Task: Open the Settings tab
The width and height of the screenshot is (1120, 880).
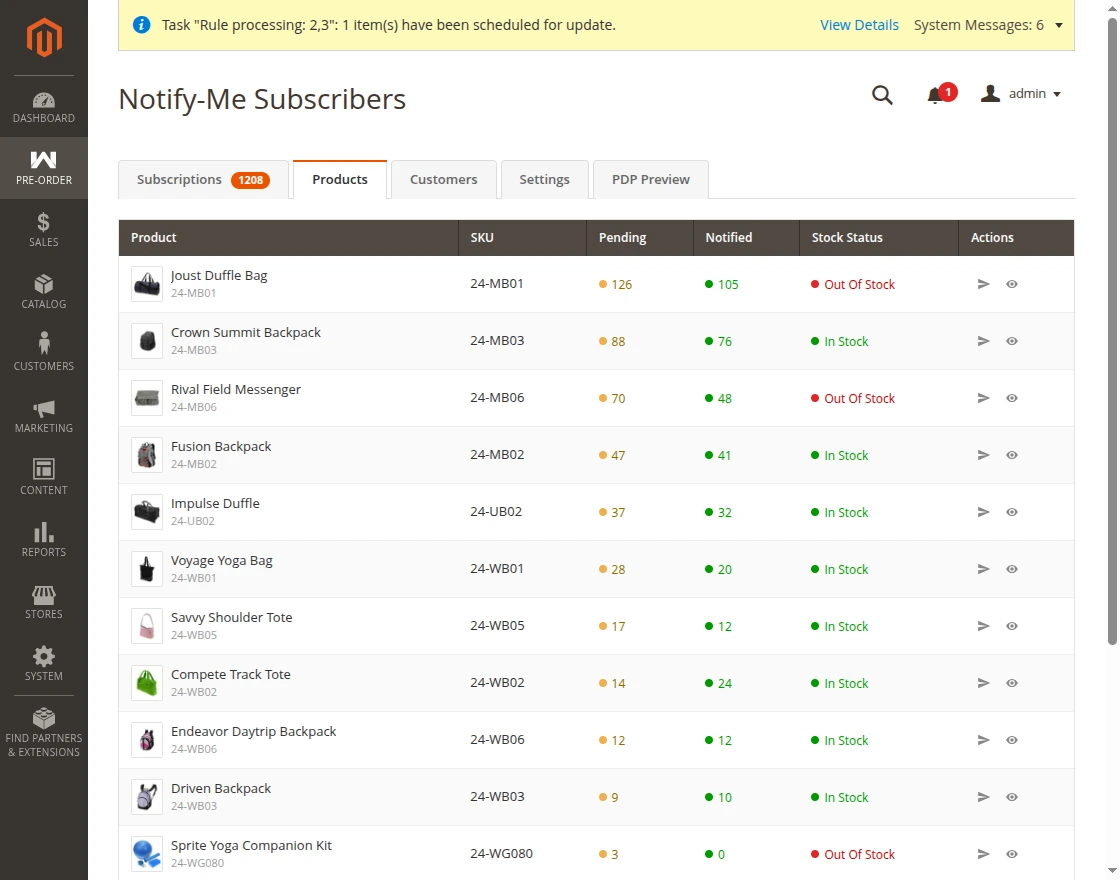Action: (544, 179)
